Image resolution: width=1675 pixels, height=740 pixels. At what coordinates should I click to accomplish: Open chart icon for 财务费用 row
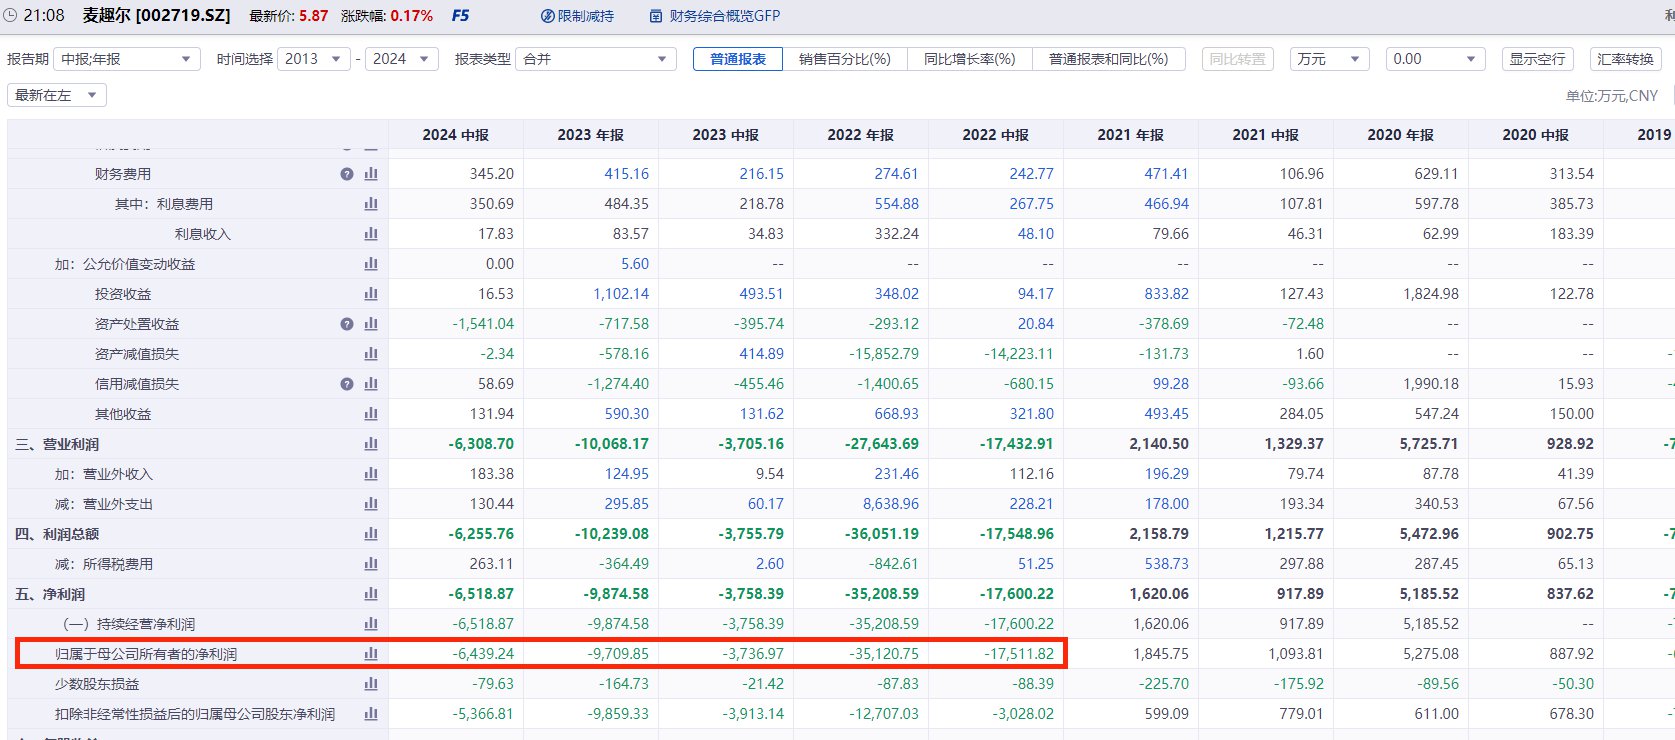(371, 174)
